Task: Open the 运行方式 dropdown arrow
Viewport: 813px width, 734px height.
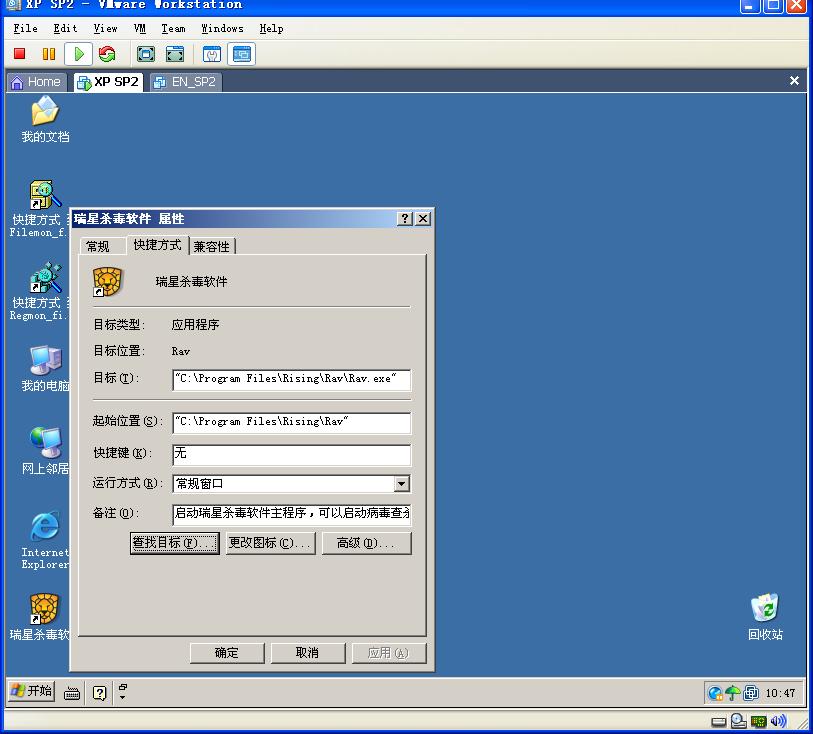Action: tap(401, 484)
